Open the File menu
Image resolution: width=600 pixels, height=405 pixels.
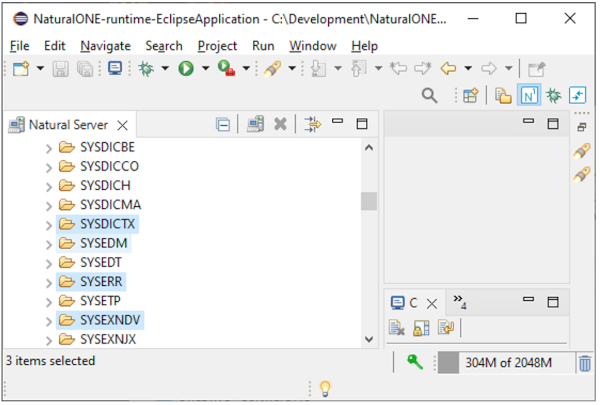coord(20,46)
